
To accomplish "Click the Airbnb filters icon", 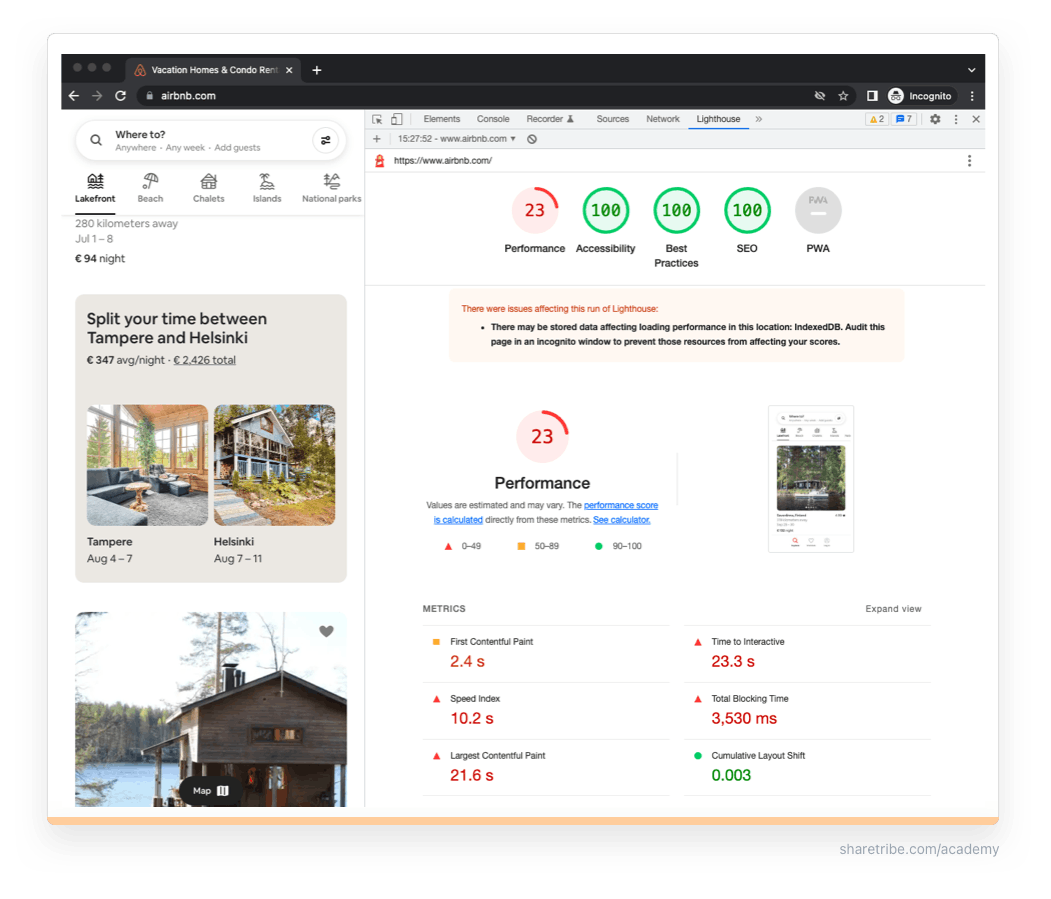I will click(x=325, y=141).
